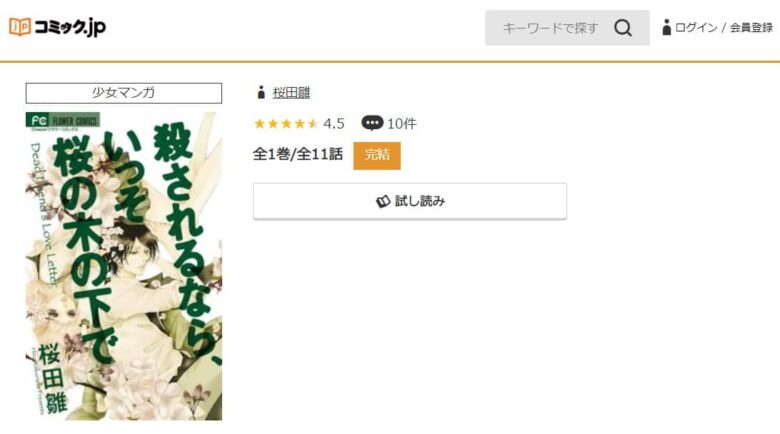Click the コミック.jp logo icon
The height and width of the screenshot is (434, 780).
(20, 27)
